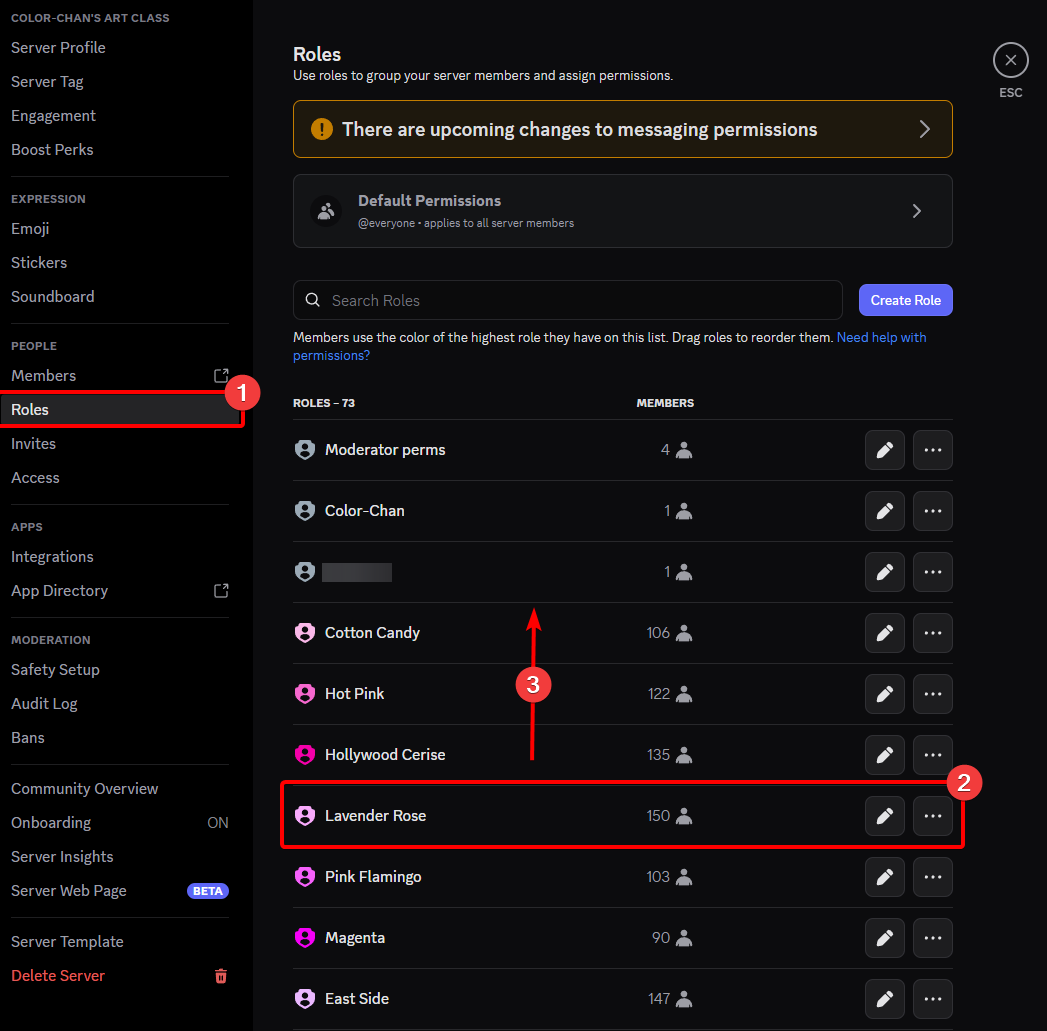This screenshot has width=1047, height=1031.
Task: Click the pink shield icon of Magenta role
Action: point(305,938)
